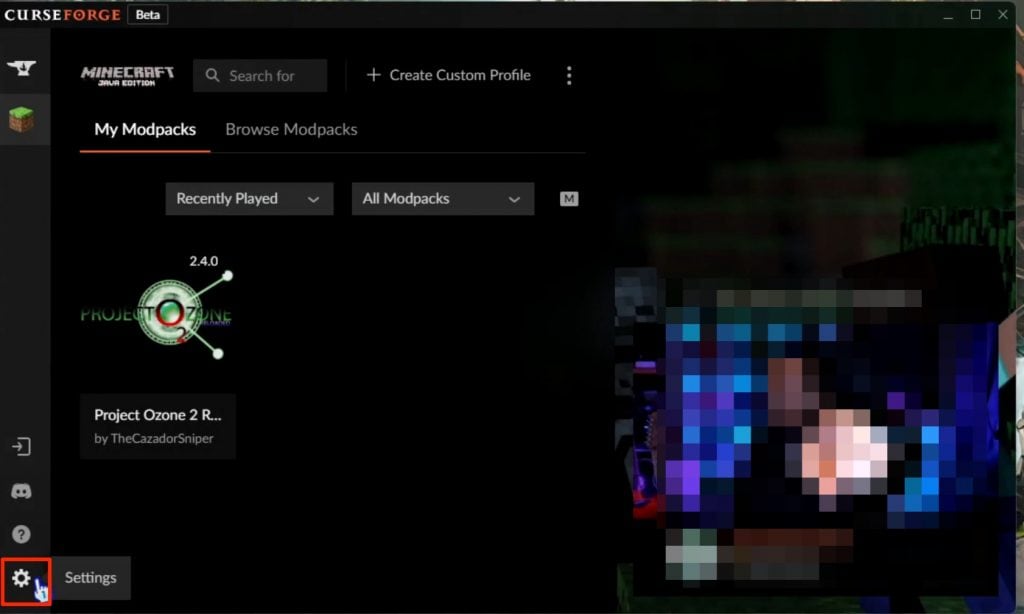Open the help question mark icon
The width and height of the screenshot is (1024, 614).
[x=22, y=534]
